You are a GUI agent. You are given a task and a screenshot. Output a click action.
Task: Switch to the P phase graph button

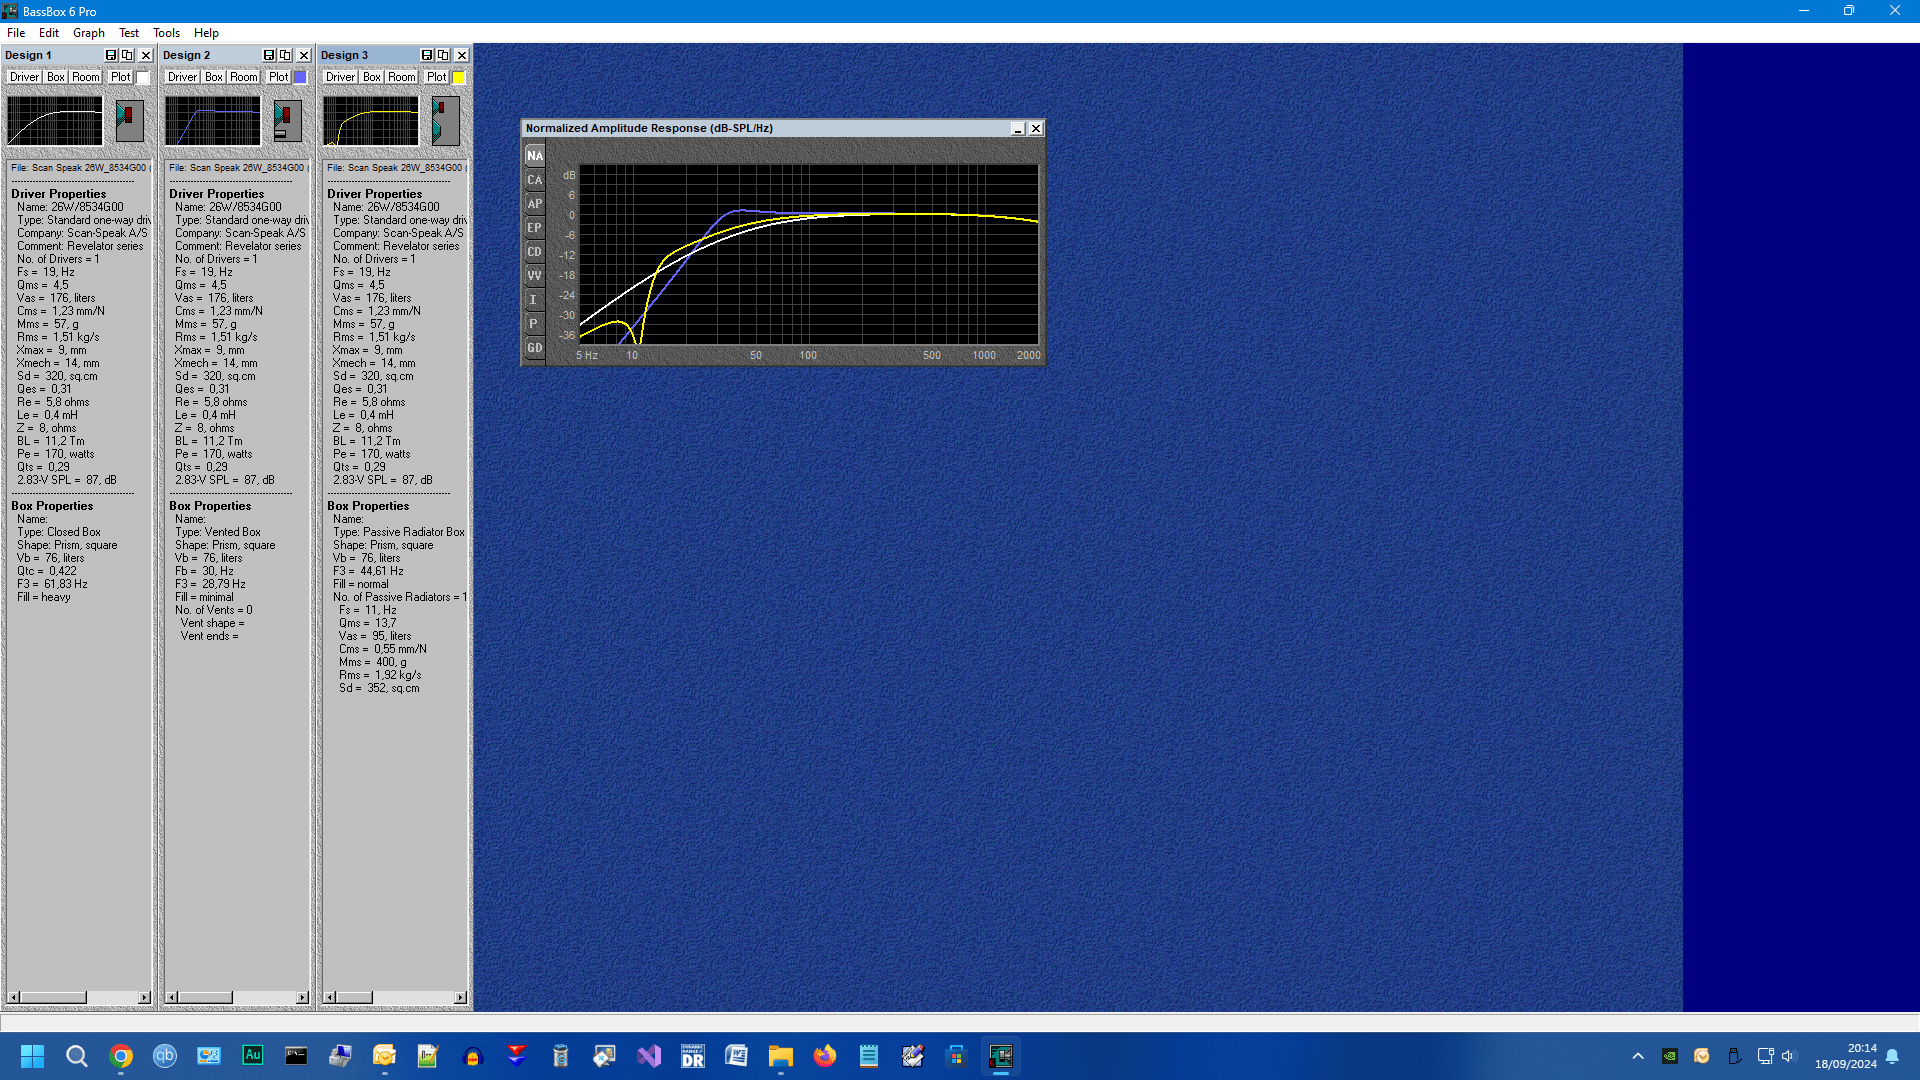click(535, 324)
